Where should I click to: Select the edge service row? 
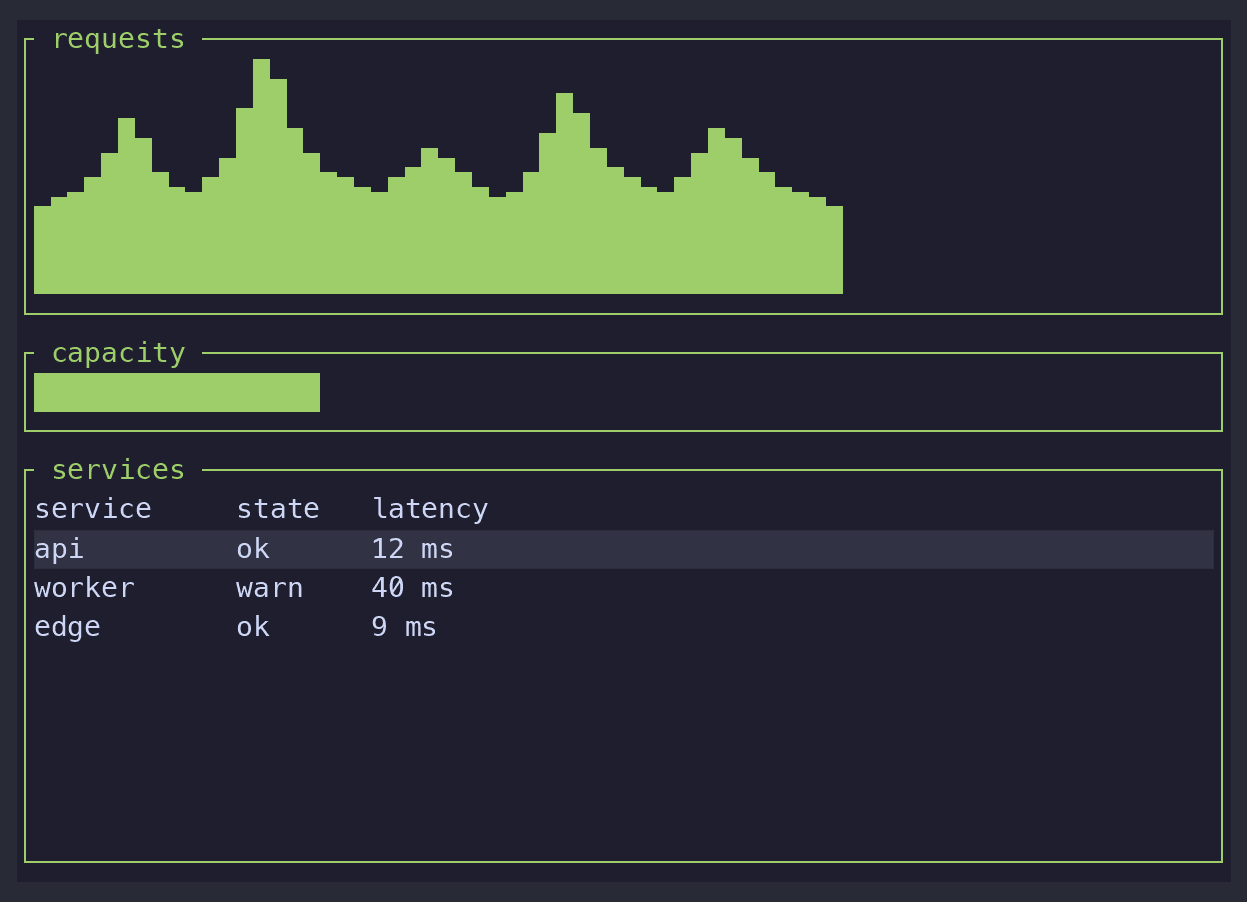[x=624, y=627]
